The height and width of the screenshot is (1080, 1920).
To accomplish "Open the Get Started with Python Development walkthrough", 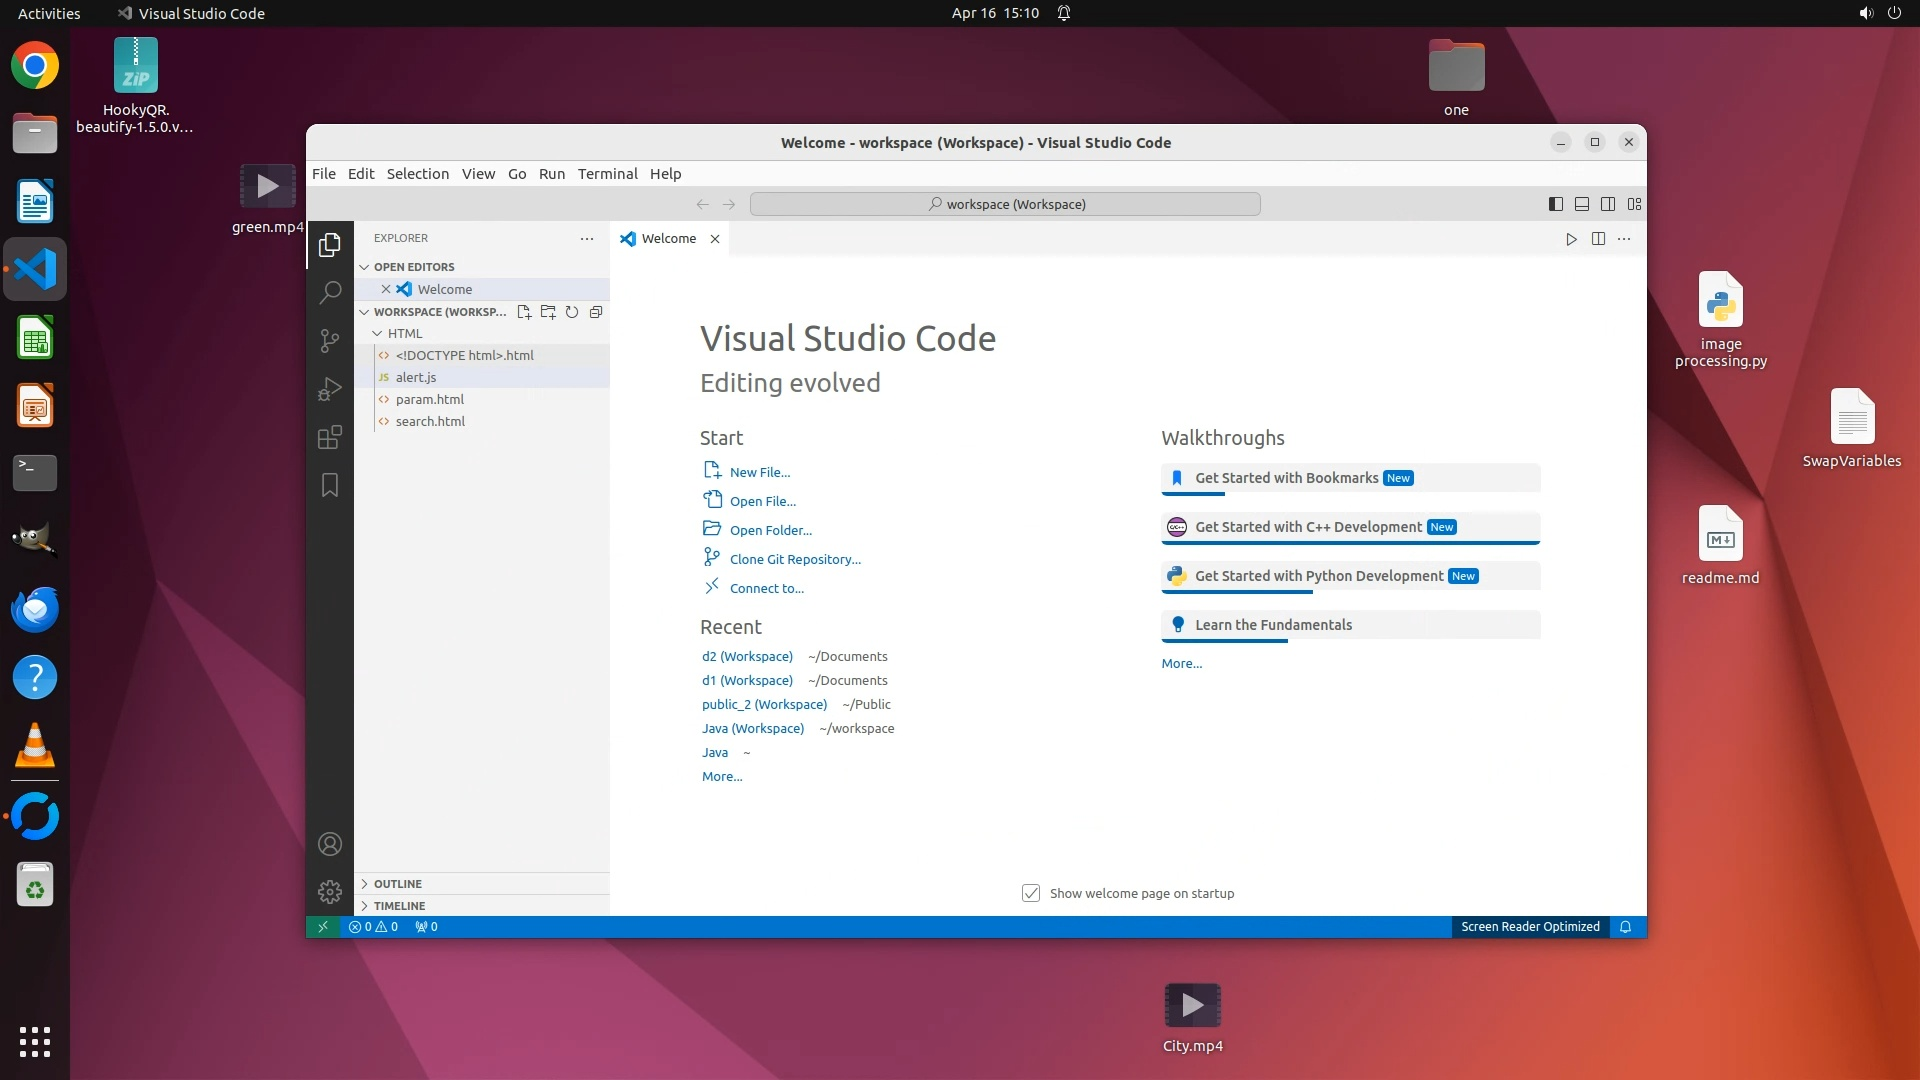I will point(1319,576).
